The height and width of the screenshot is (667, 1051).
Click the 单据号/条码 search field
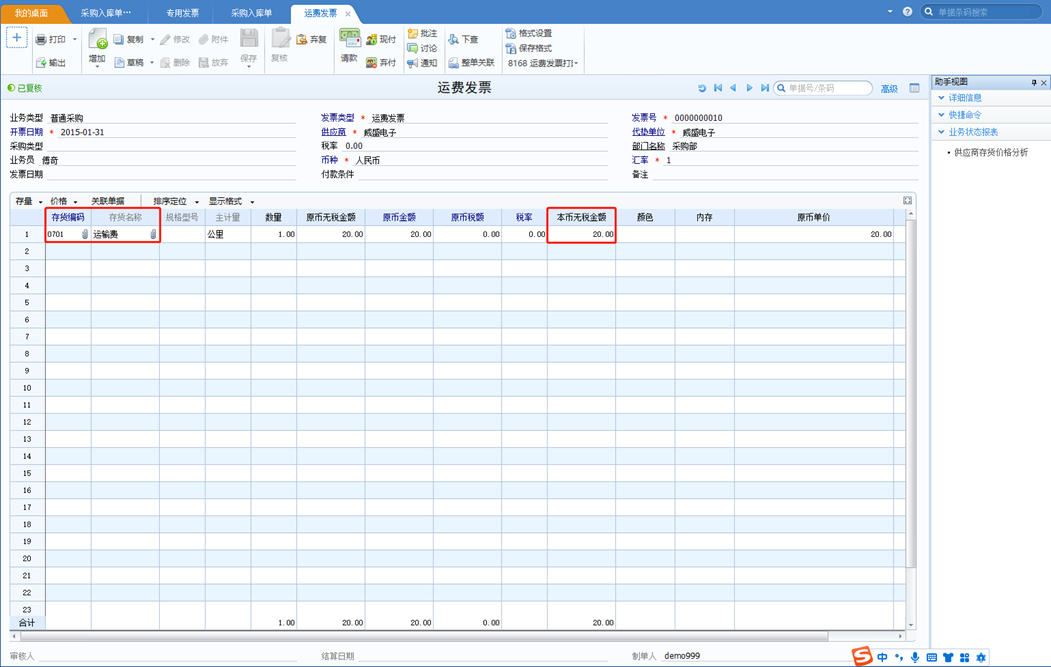point(823,88)
